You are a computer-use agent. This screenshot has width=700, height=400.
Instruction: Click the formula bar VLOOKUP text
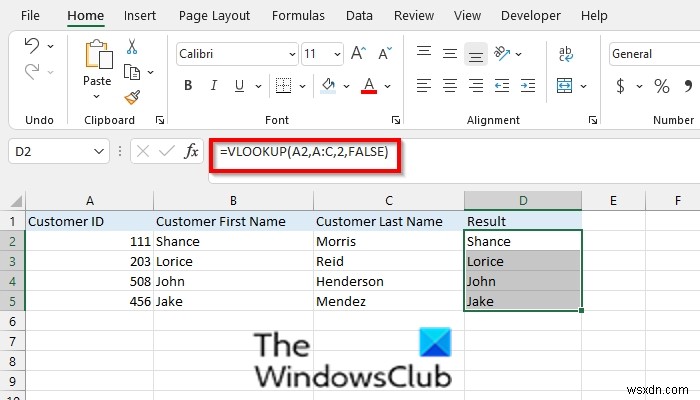coord(304,152)
